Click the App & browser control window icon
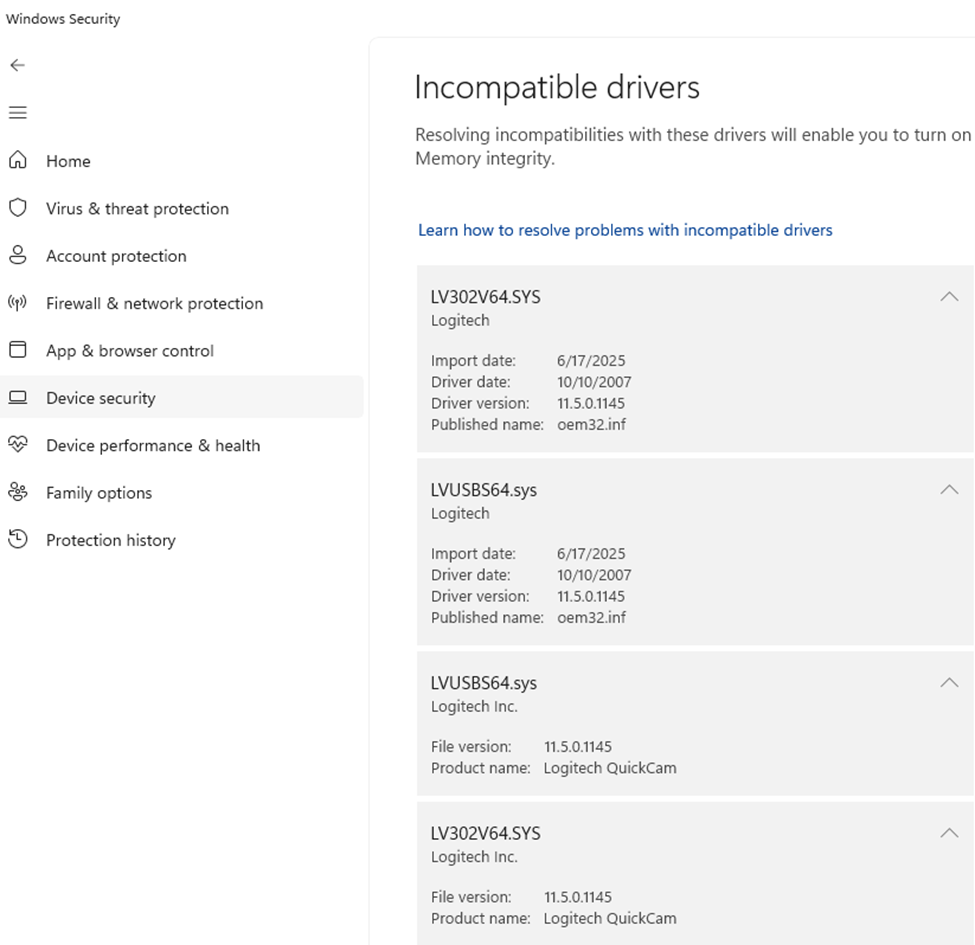The image size is (975, 945). click(x=17, y=350)
